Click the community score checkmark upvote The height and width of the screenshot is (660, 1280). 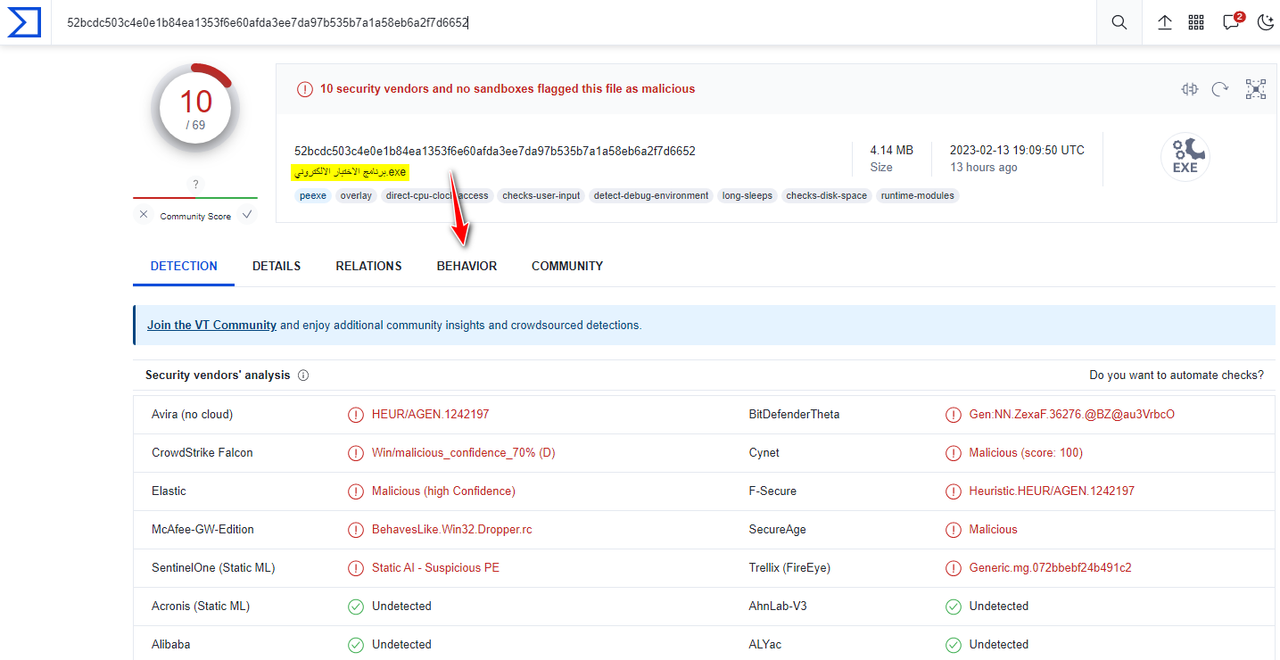(x=247, y=215)
